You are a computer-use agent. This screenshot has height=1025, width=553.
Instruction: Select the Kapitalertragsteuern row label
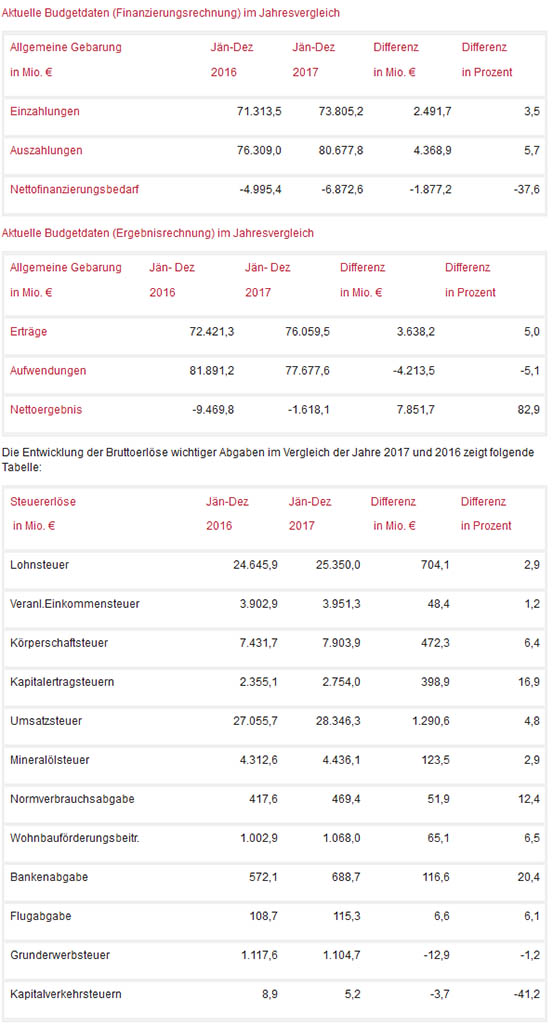coord(62,682)
